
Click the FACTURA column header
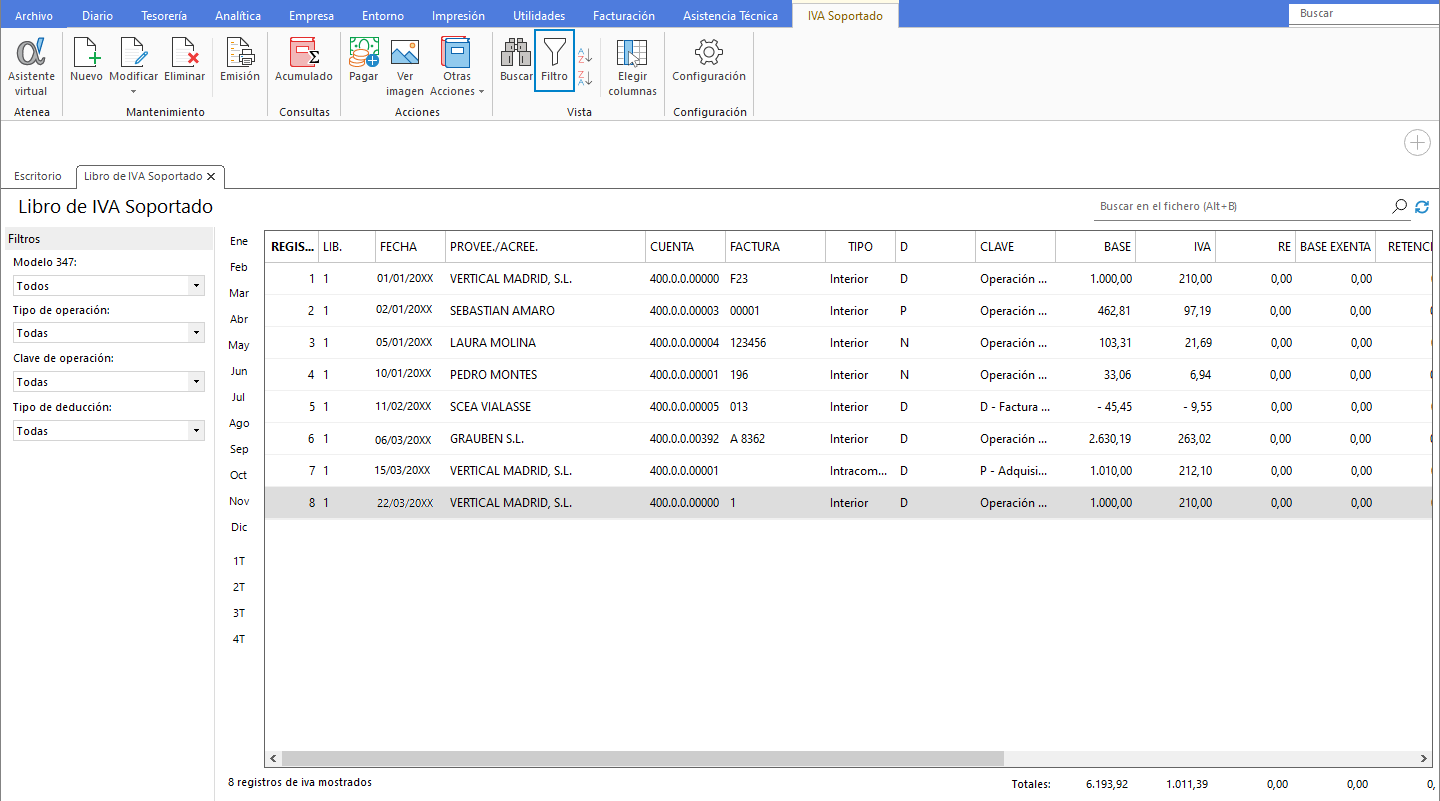pos(775,247)
